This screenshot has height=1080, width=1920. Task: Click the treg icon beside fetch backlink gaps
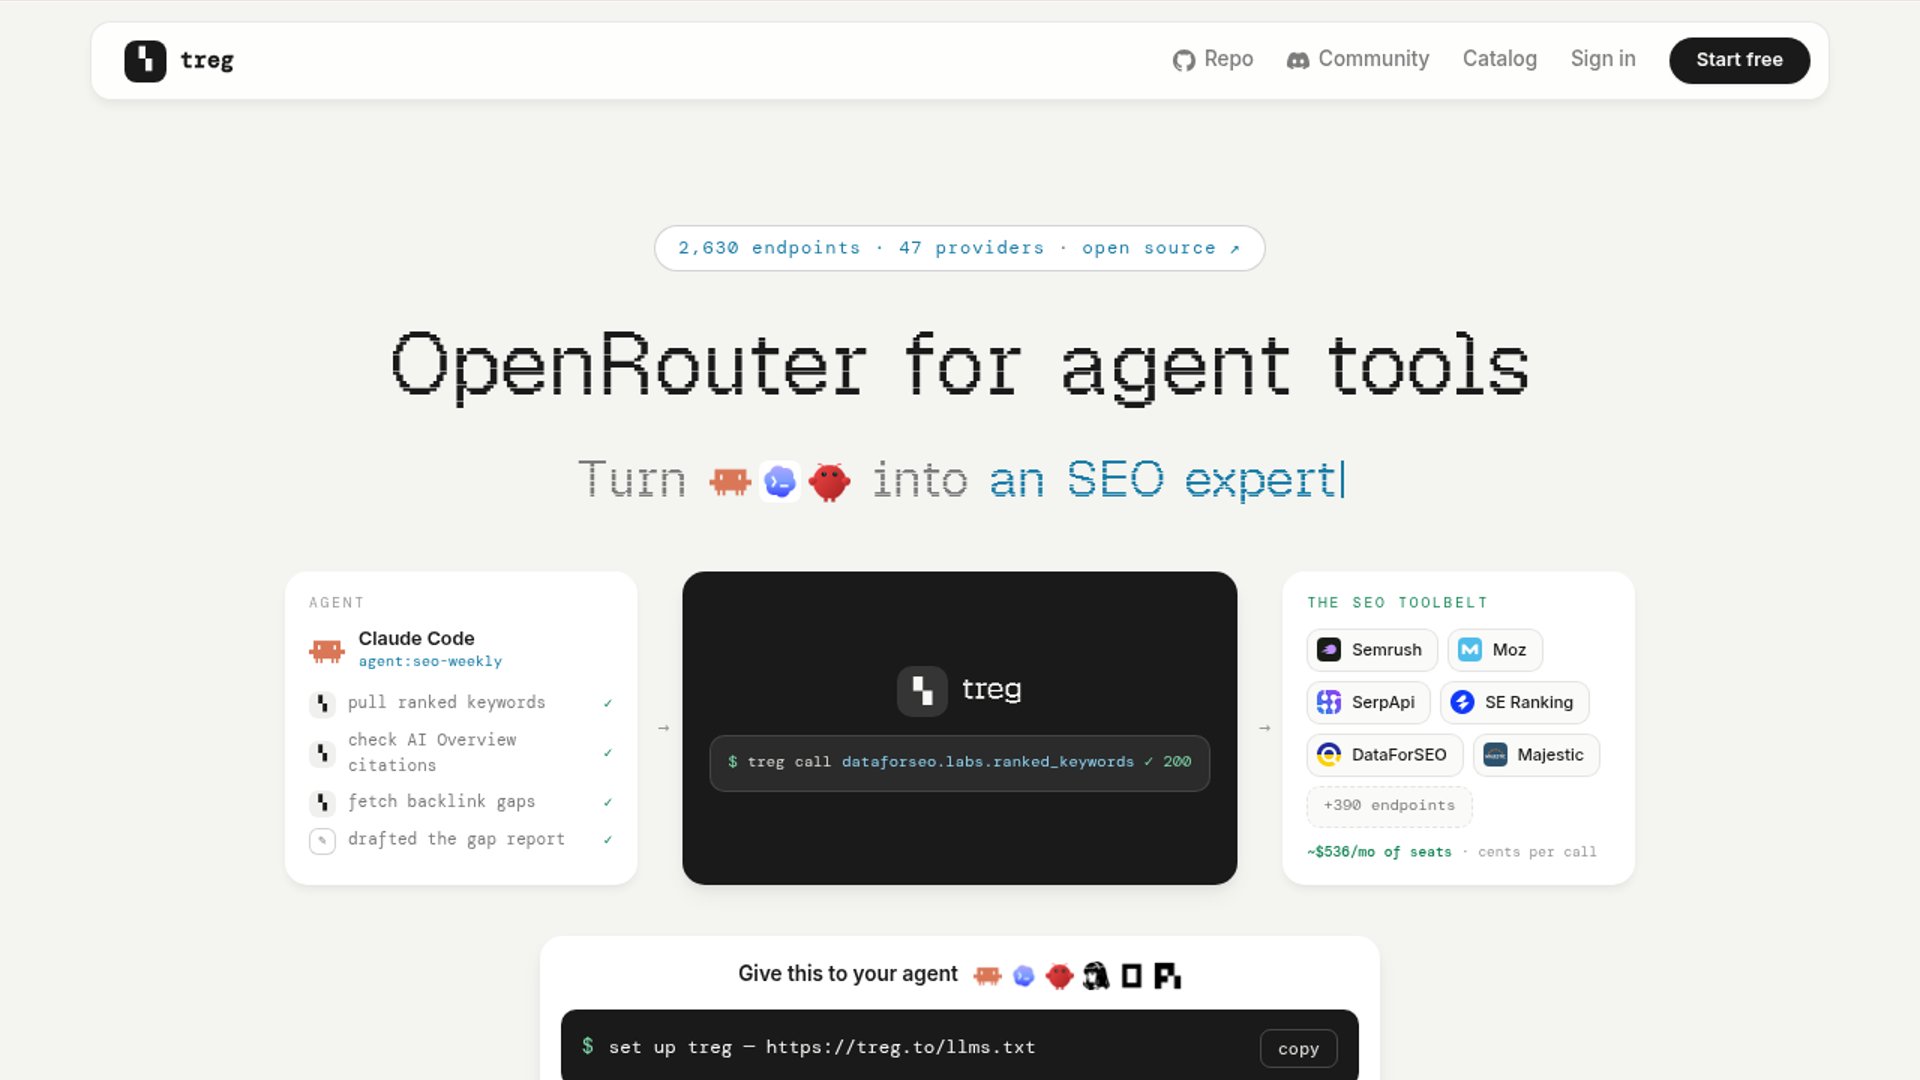[x=322, y=802]
